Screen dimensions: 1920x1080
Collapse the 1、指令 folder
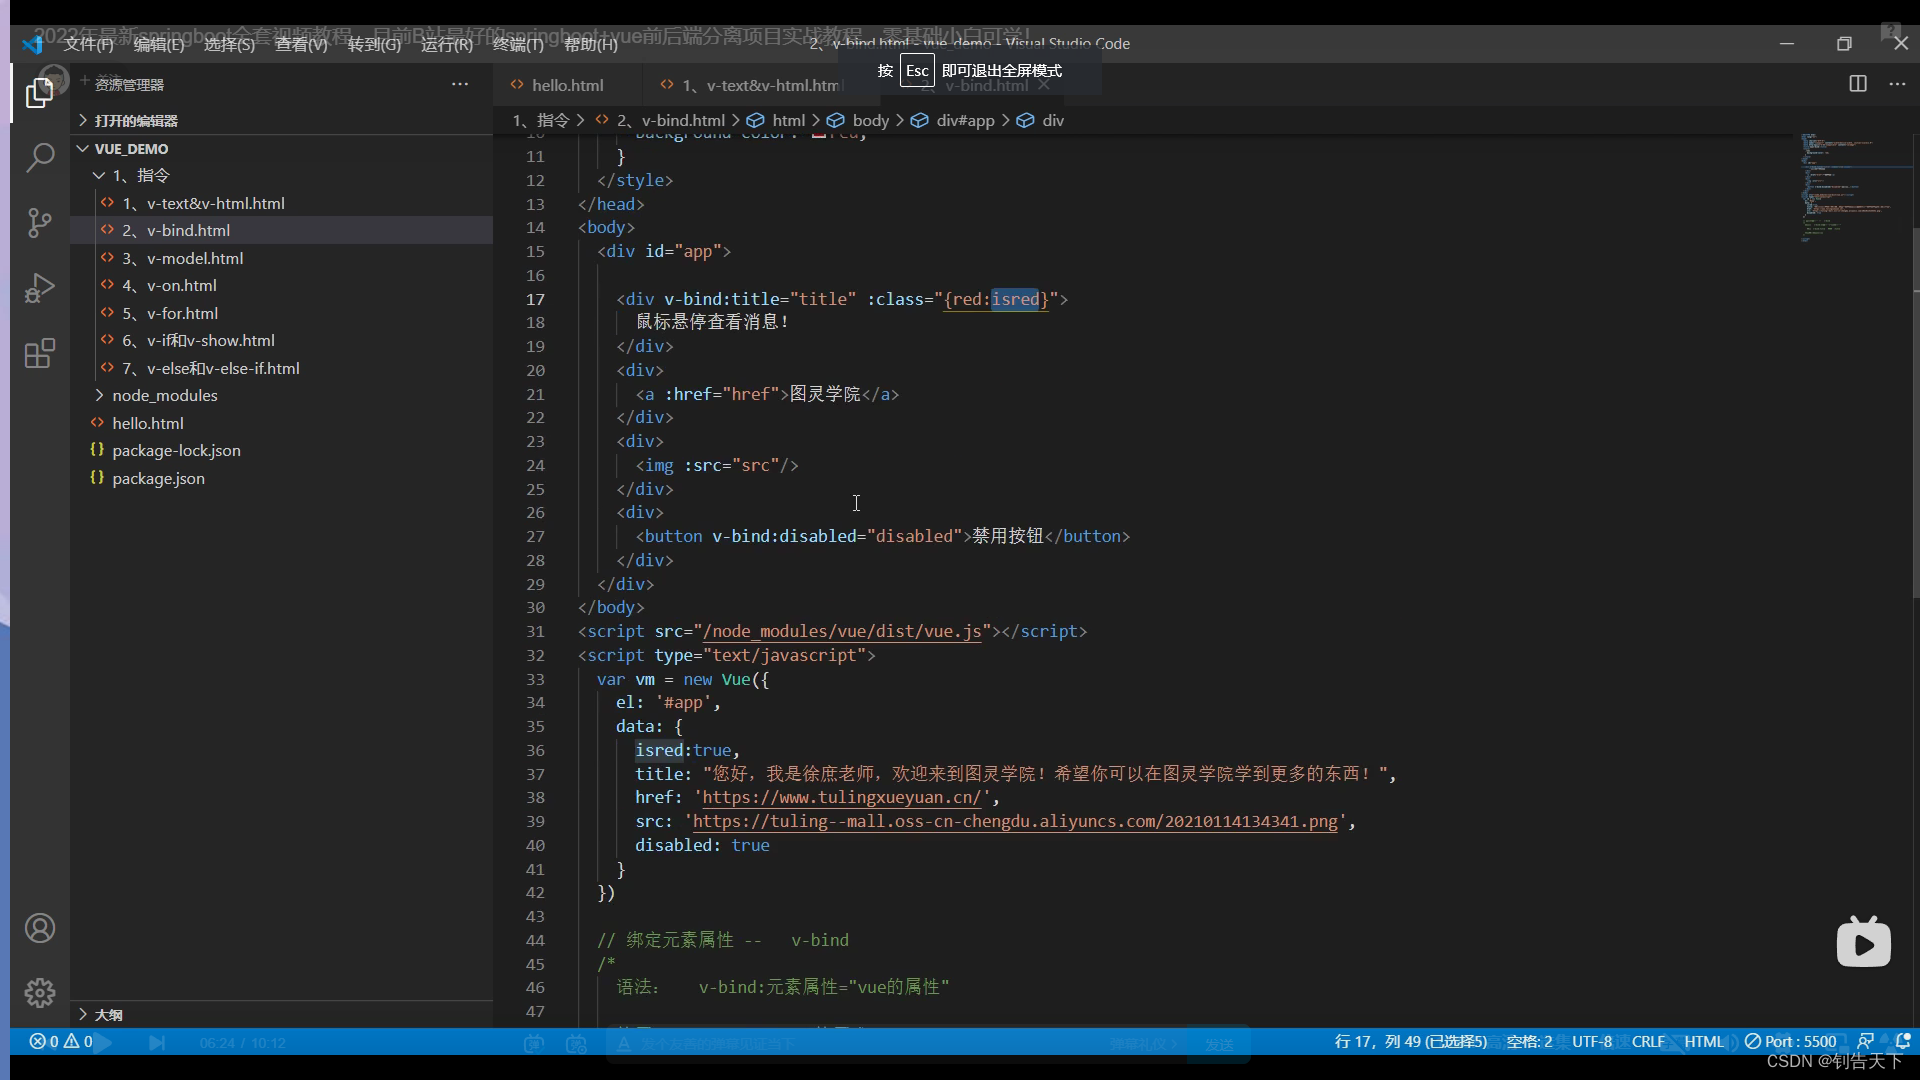pyautogui.click(x=281, y=175)
